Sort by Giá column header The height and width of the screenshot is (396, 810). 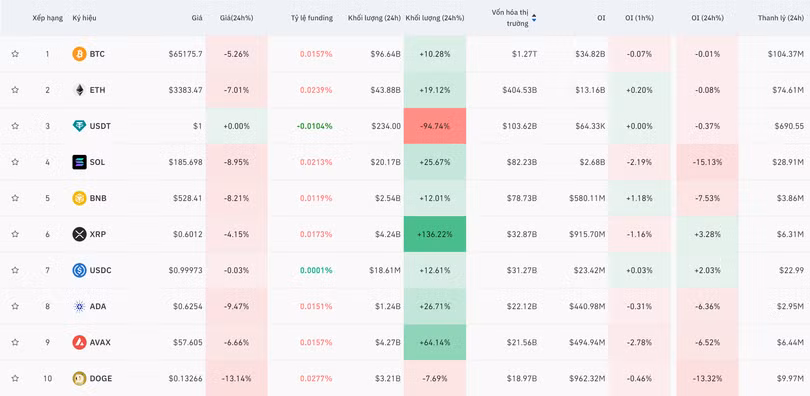click(197, 18)
